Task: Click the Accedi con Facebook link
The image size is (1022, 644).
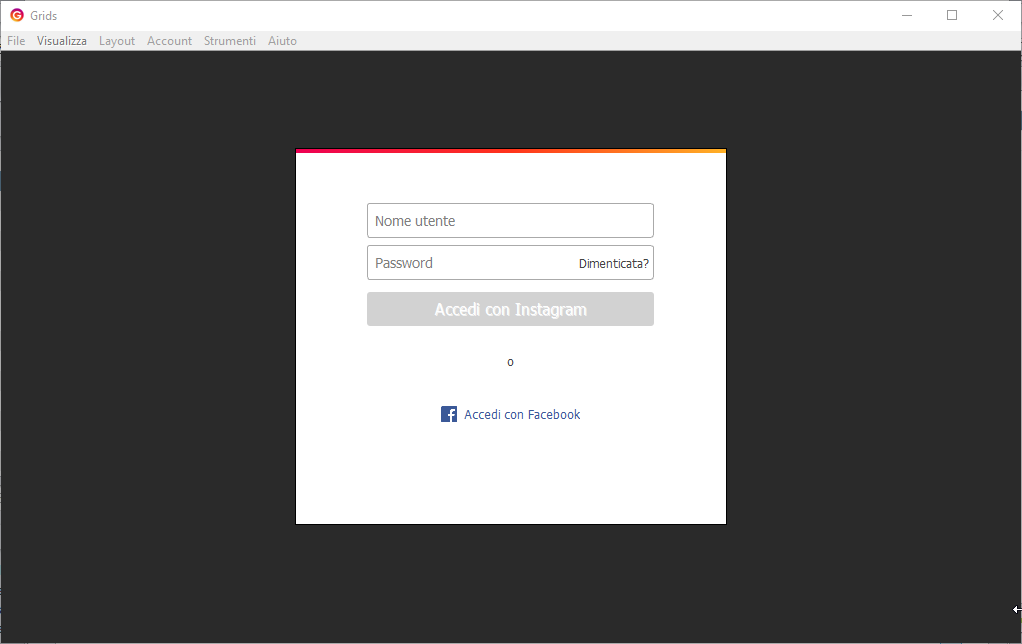Action: (522, 415)
